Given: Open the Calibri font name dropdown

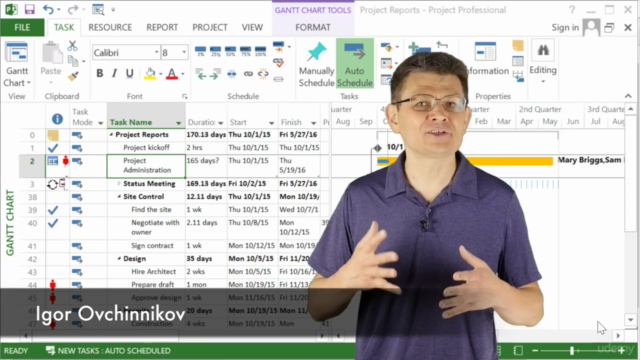Looking at the screenshot, I should (156, 52).
